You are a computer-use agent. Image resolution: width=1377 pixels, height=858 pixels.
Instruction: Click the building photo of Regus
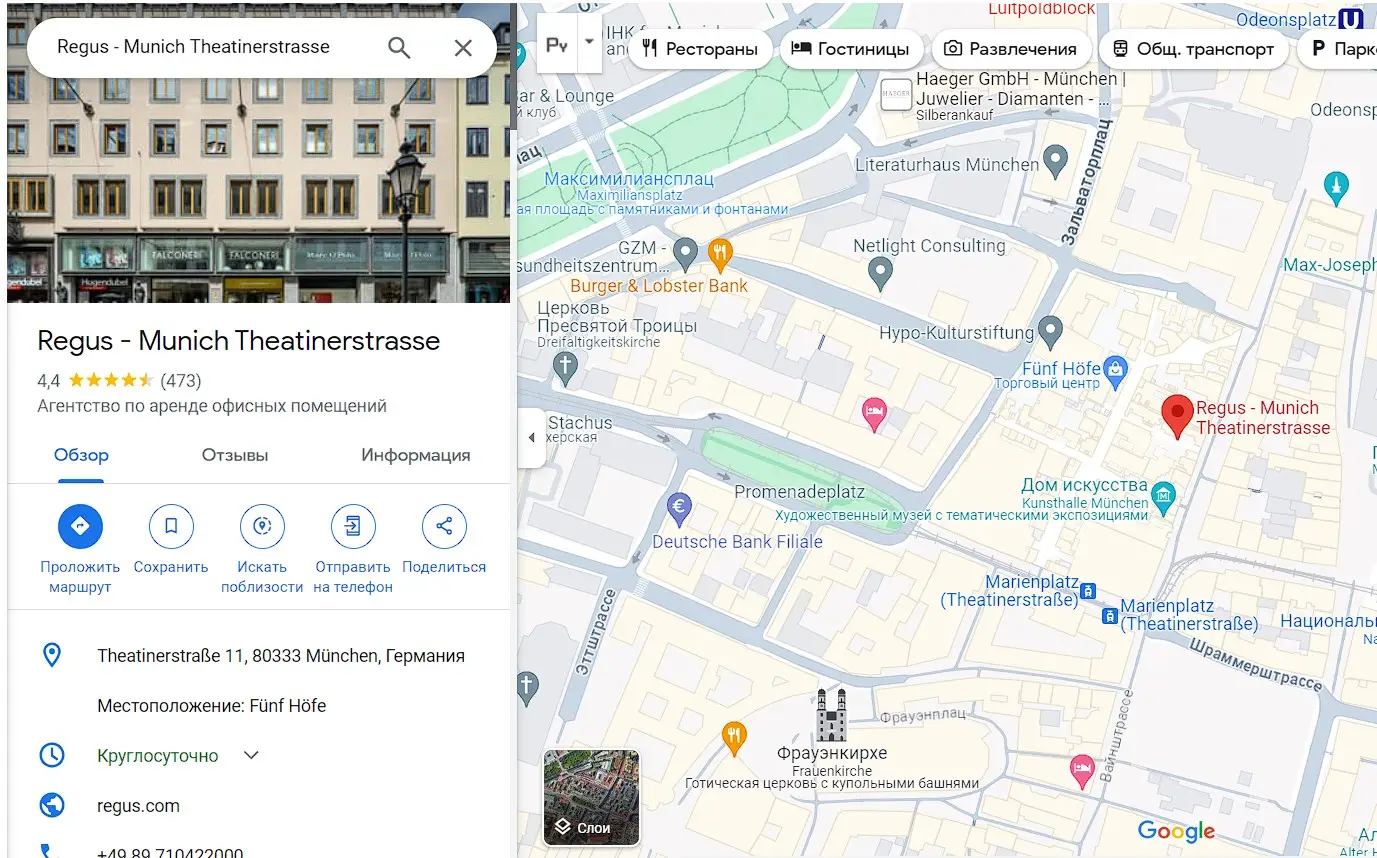(258, 190)
